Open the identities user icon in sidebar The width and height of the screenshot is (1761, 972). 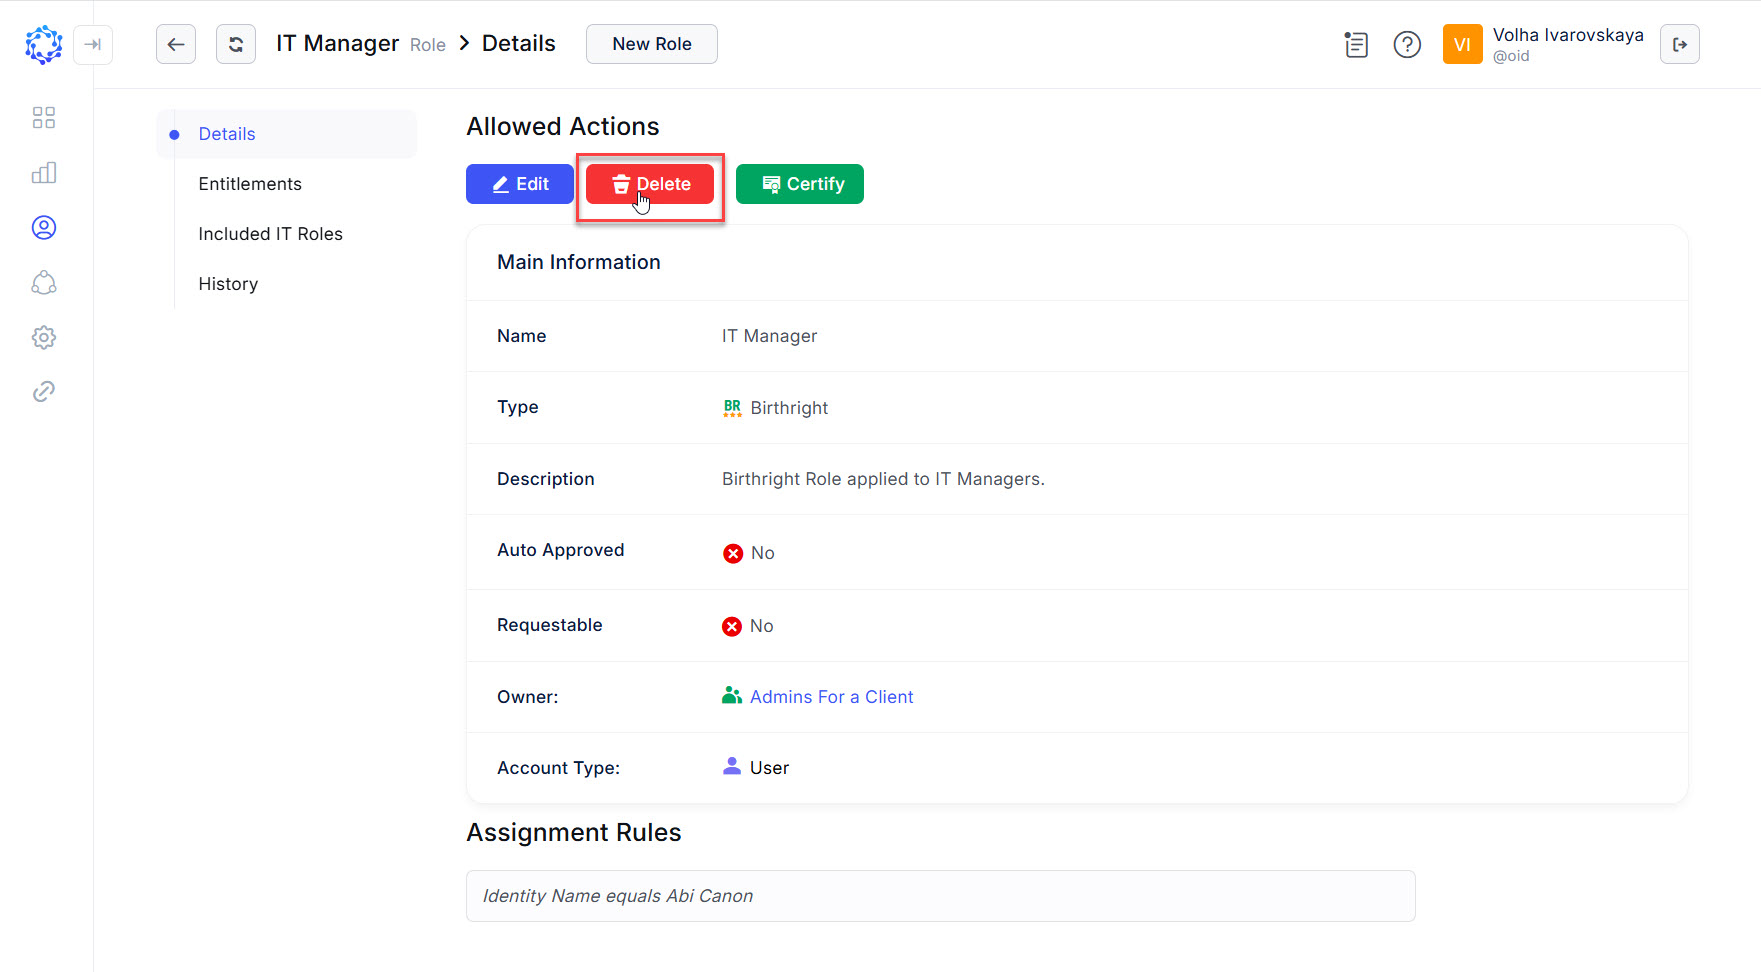(x=44, y=227)
